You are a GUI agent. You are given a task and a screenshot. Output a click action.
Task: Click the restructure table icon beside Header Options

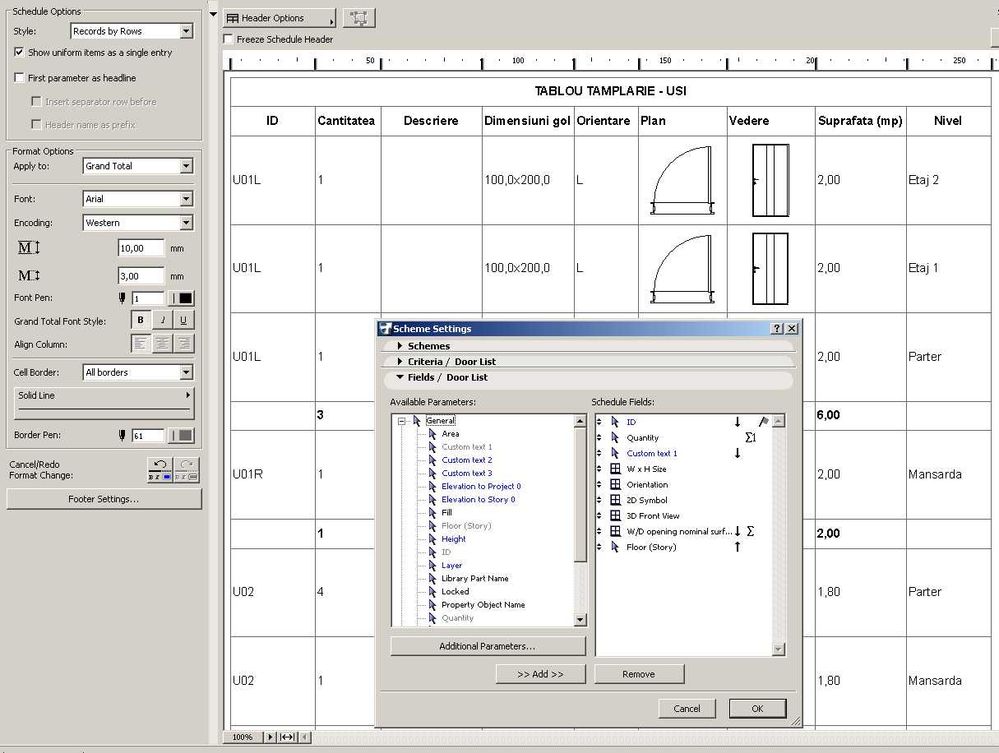click(x=359, y=18)
